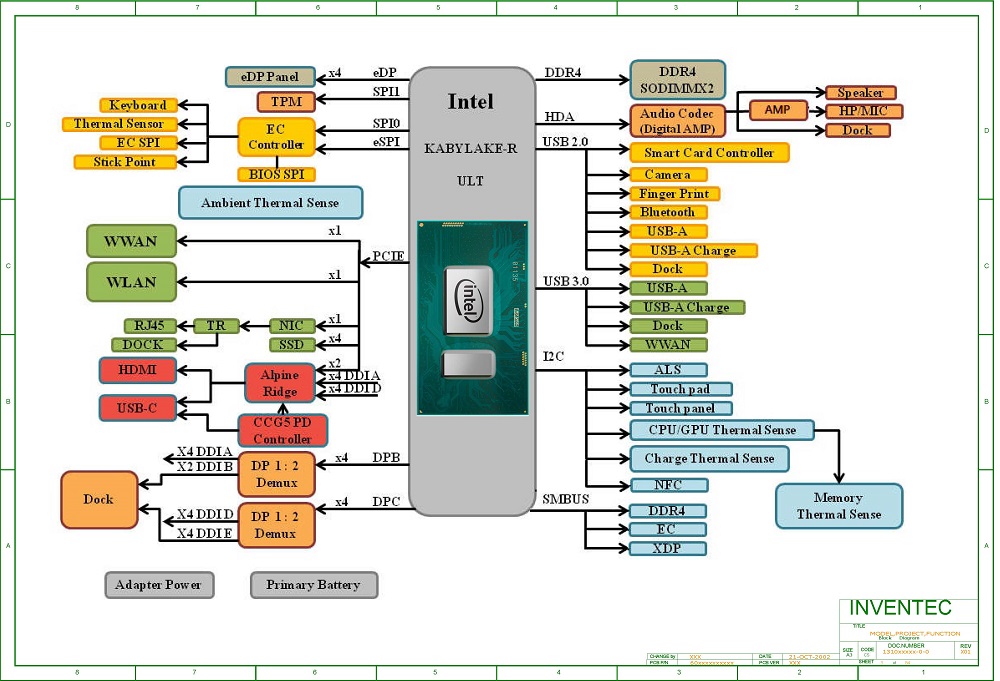Select the yellow Dock block on USB 2.0
The height and width of the screenshot is (681, 1000).
tap(668, 269)
